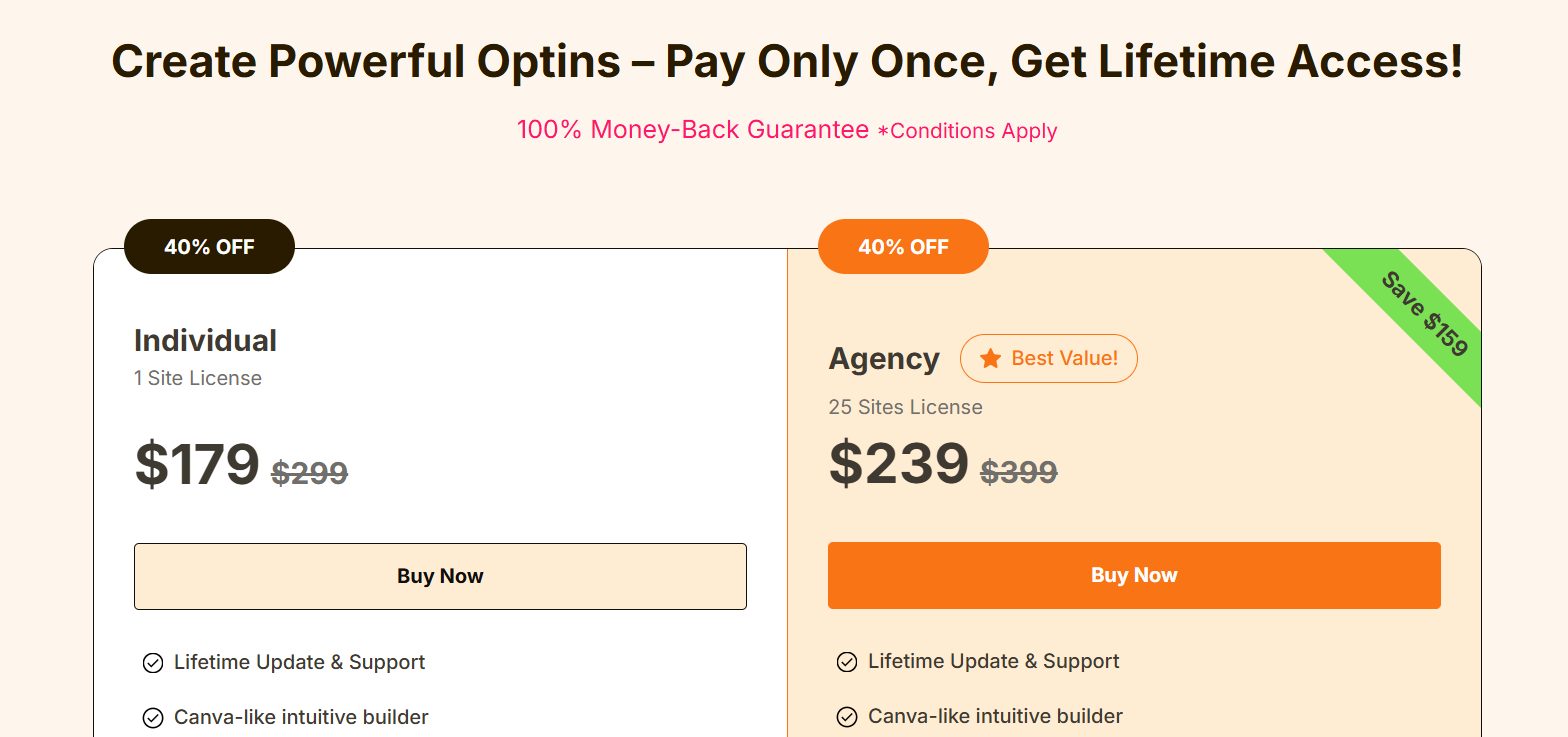Viewport: 1568px width, 737px height.
Task: Click the dark 40% OFF badge on Individual
Action: [209, 246]
